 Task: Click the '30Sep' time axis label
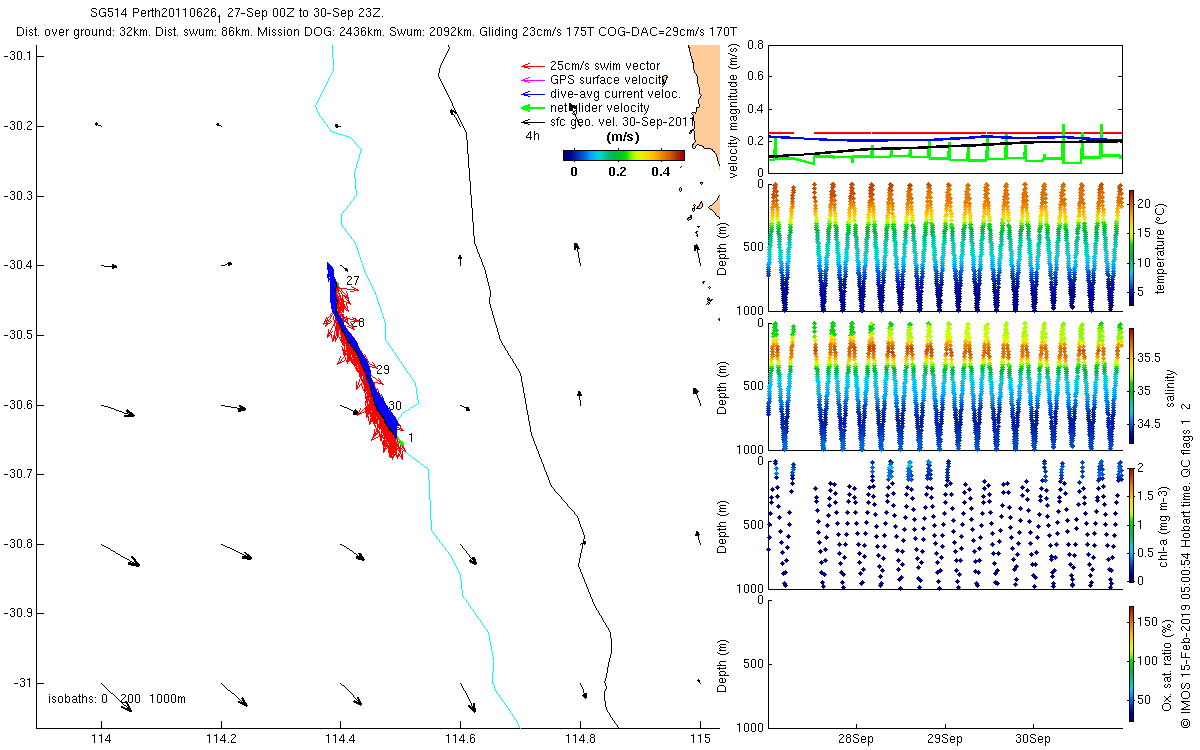click(x=1032, y=740)
